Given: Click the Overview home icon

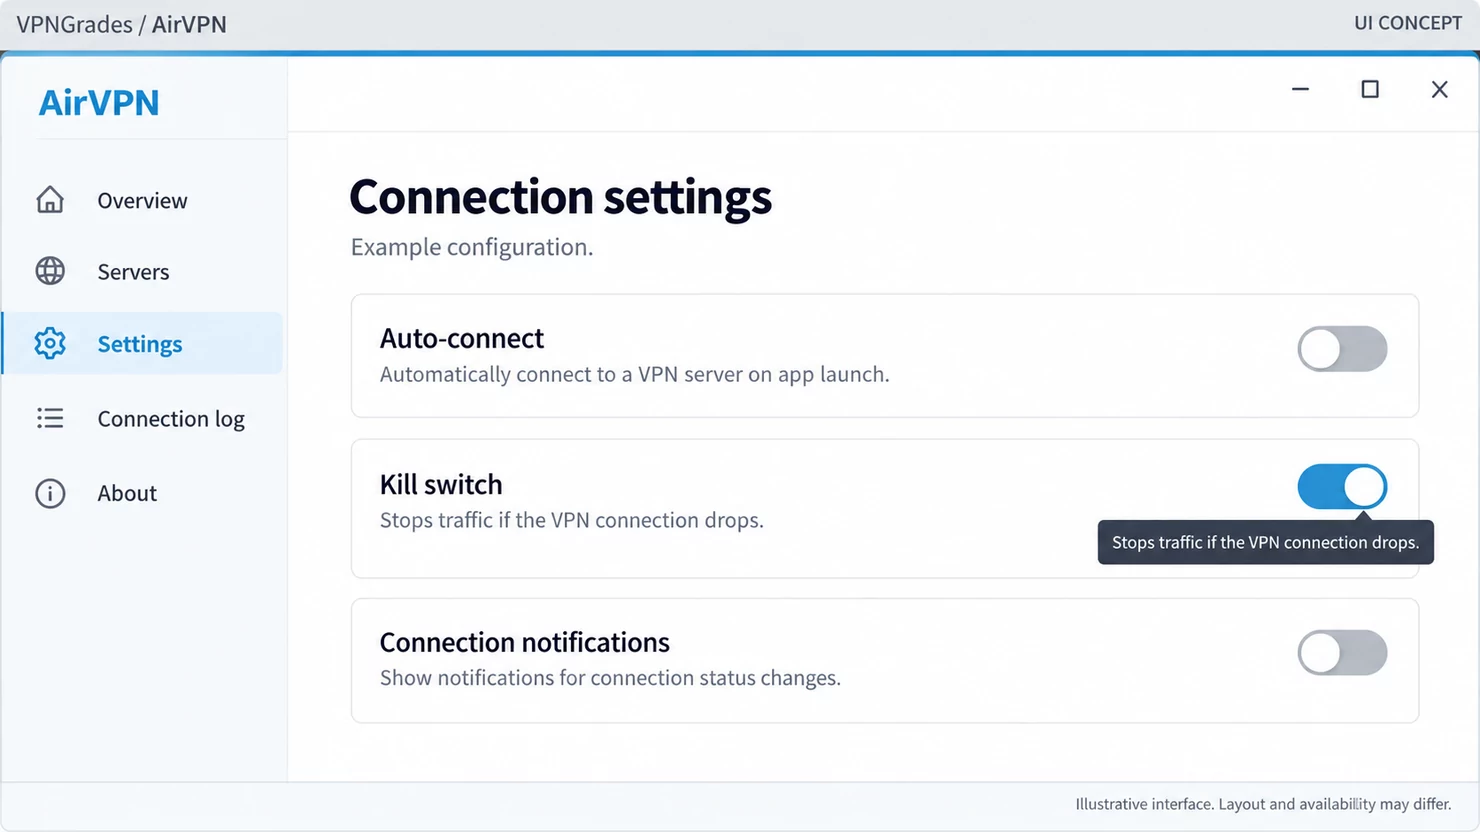Looking at the screenshot, I should (x=50, y=200).
